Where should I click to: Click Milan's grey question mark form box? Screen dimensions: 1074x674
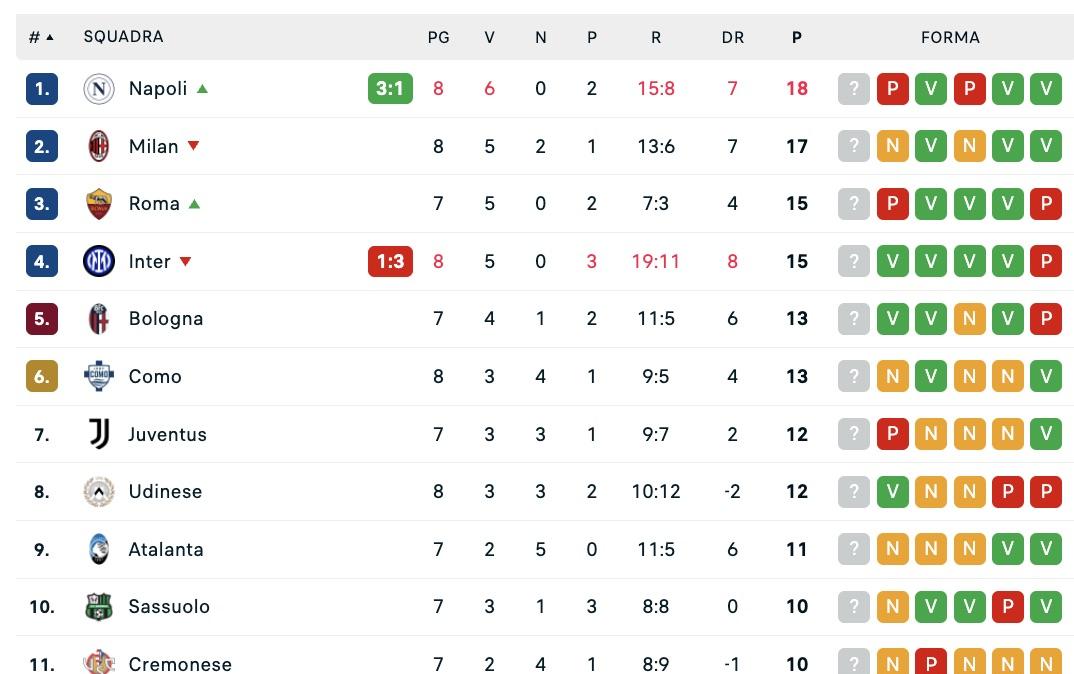[853, 146]
